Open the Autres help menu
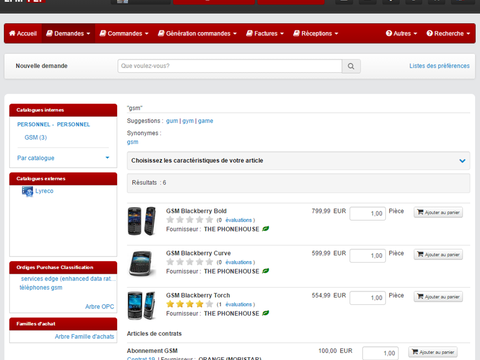Viewport: 480px width, 360px height. (x=401, y=33)
